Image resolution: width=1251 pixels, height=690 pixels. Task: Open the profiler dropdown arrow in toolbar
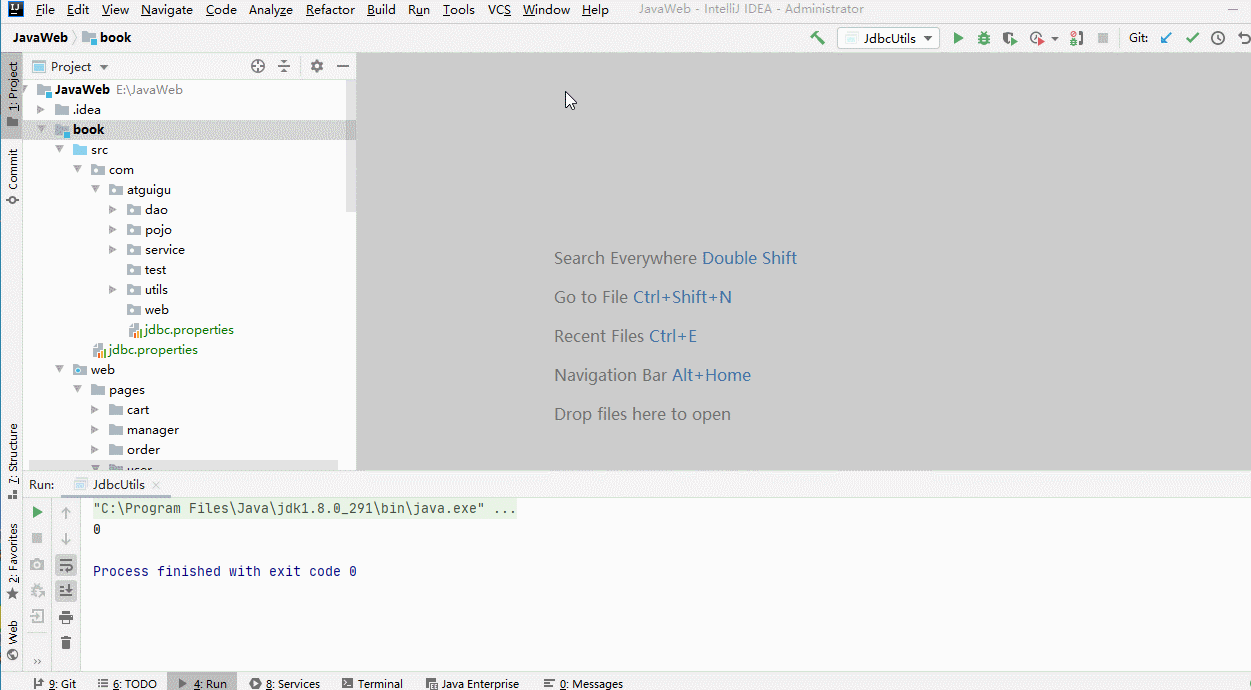pyautogui.click(x=1054, y=39)
